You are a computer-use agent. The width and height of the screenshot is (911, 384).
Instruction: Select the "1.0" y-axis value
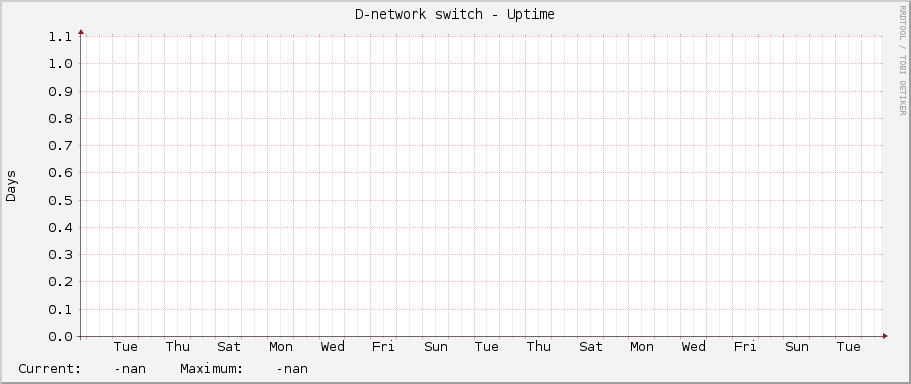[x=60, y=64]
